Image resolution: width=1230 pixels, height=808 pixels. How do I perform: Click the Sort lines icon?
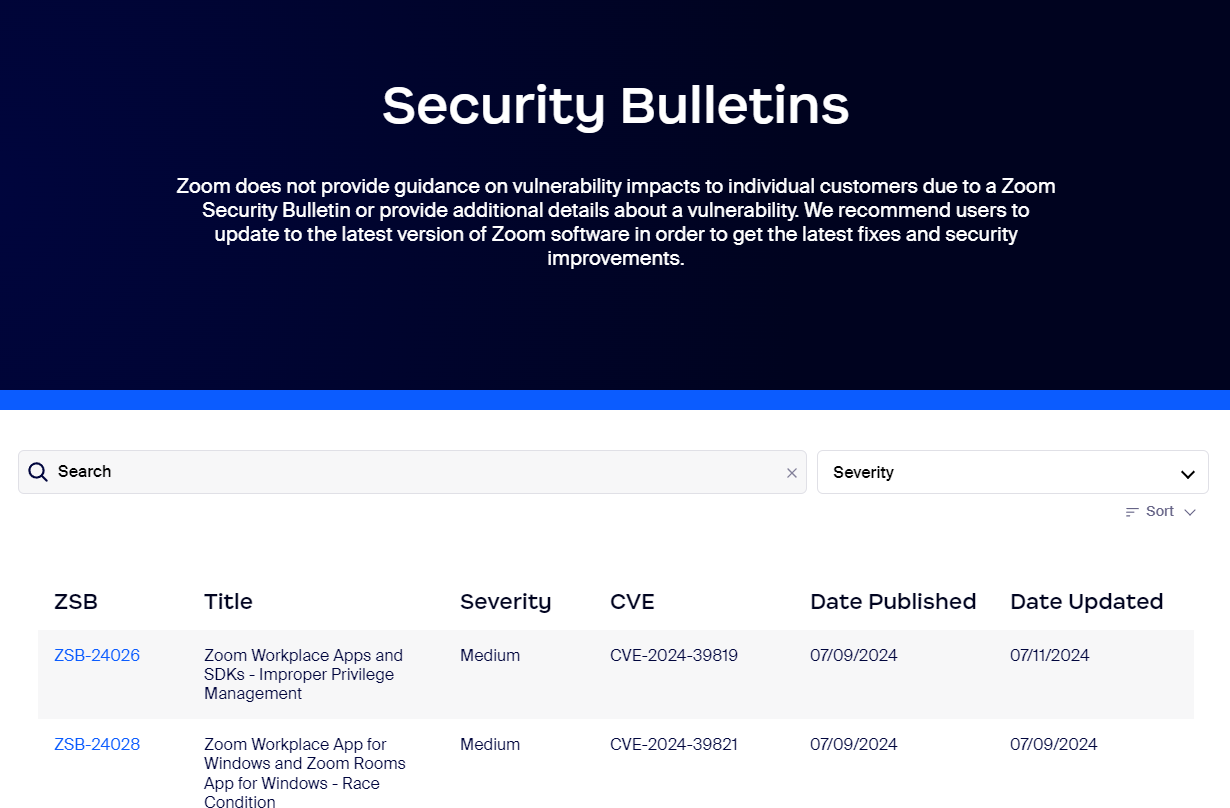click(1132, 512)
